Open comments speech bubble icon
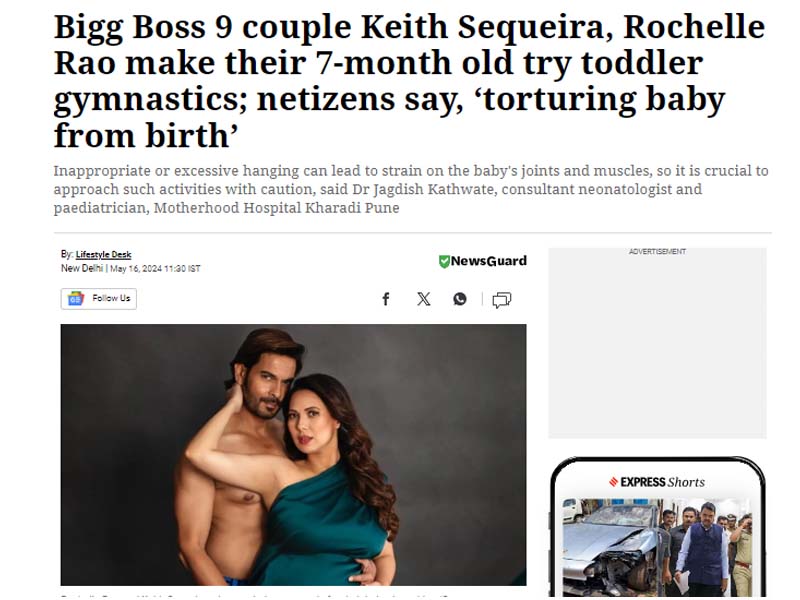800x600 pixels. coord(502,299)
